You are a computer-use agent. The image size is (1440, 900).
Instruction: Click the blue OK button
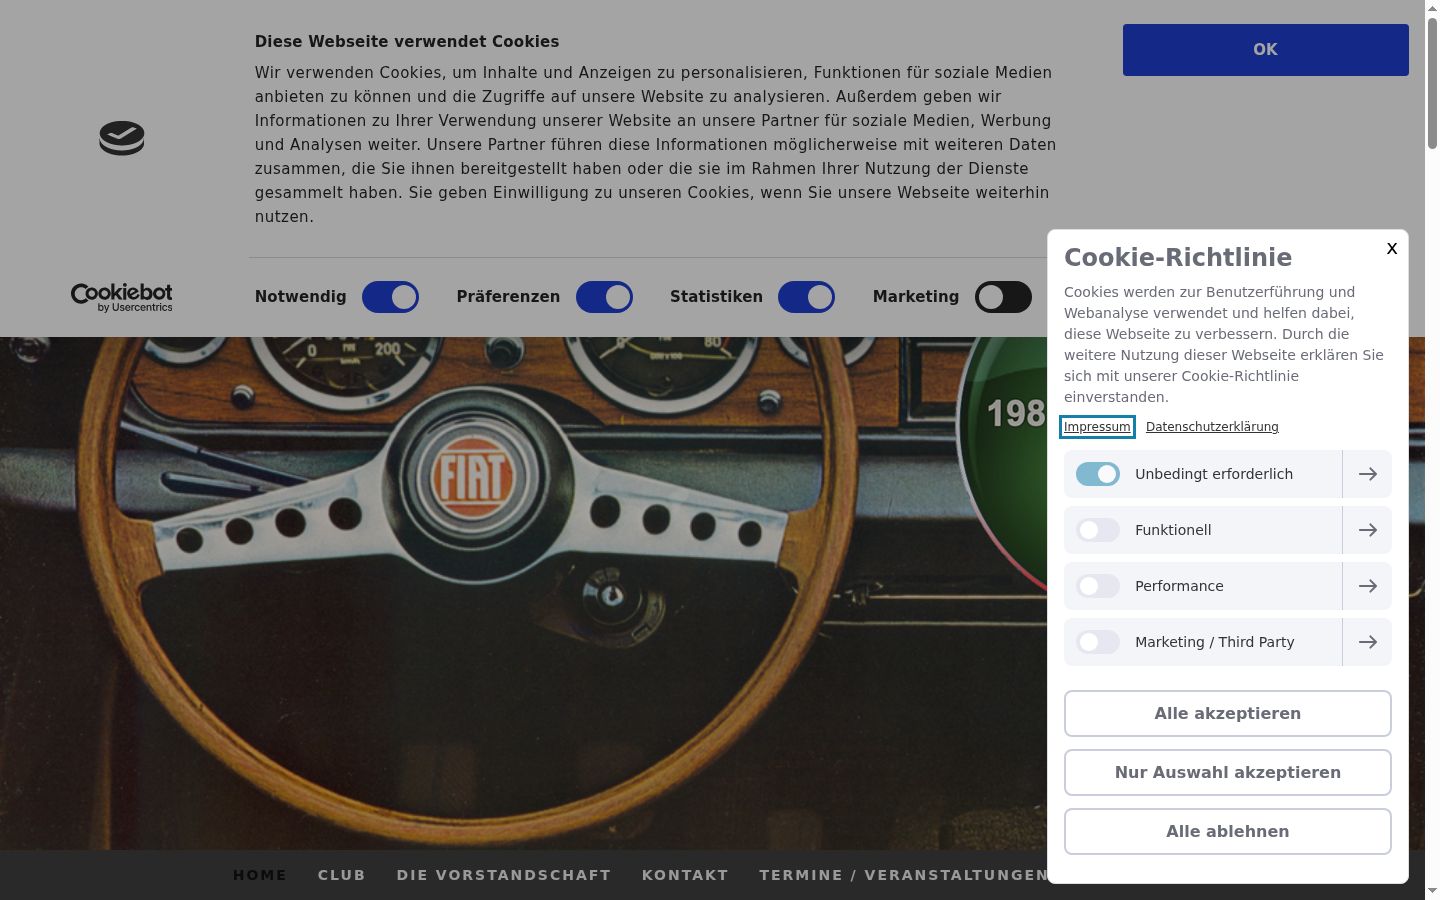[1265, 50]
